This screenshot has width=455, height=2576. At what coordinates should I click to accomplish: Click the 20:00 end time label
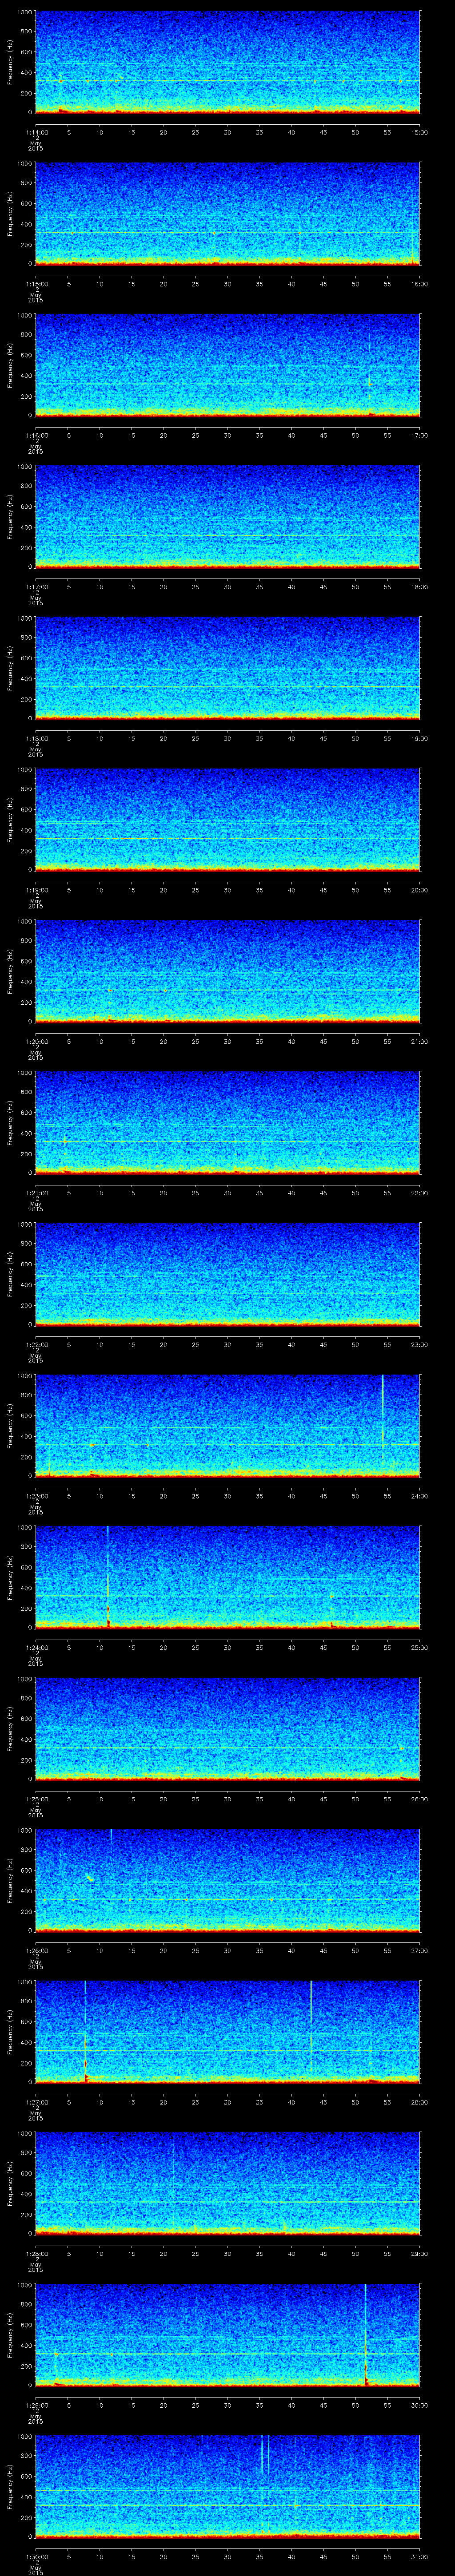point(420,890)
